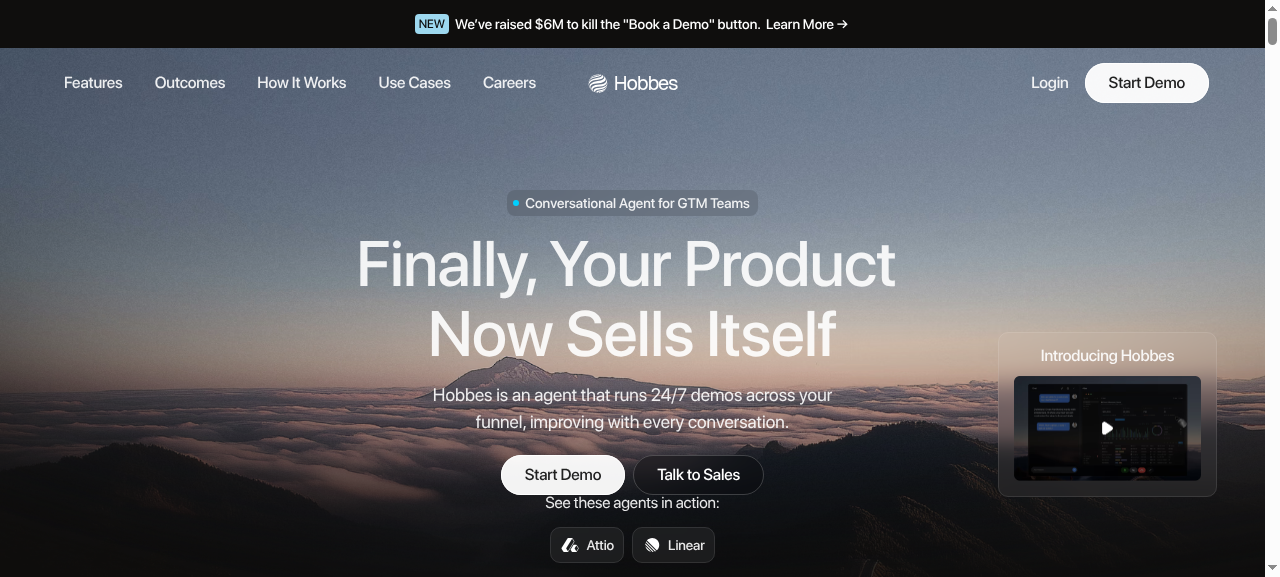Click the blue dot on GTM Teams badge
The height and width of the screenshot is (577, 1280).
[x=516, y=203]
